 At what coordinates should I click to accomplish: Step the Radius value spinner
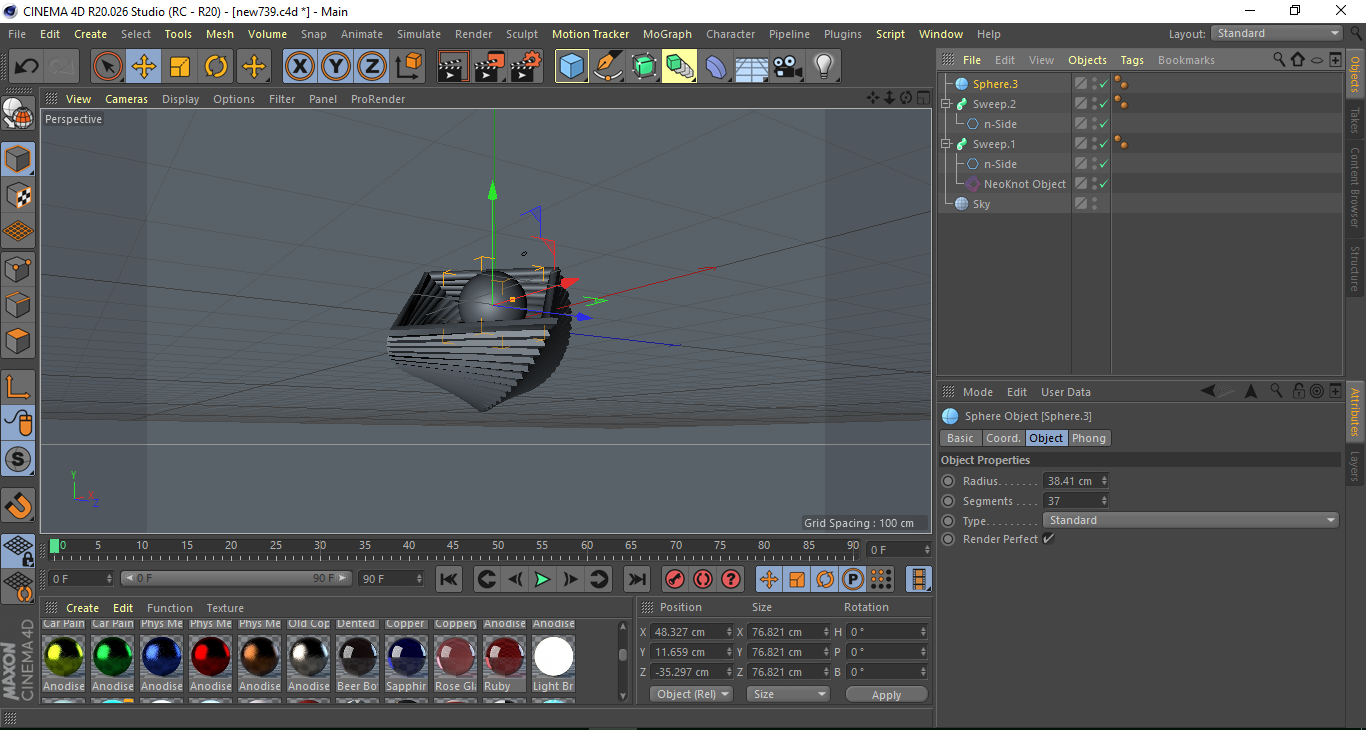(x=1104, y=481)
